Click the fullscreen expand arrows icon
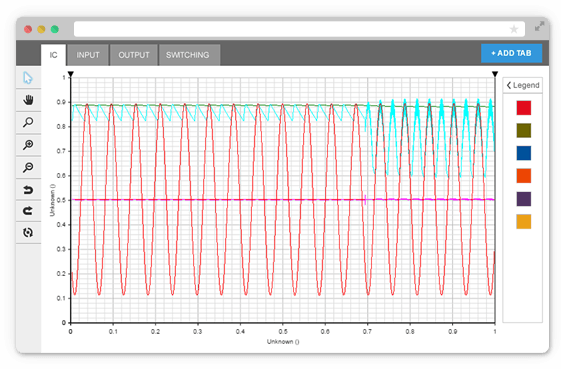The height and width of the screenshot is (369, 561). (539, 26)
